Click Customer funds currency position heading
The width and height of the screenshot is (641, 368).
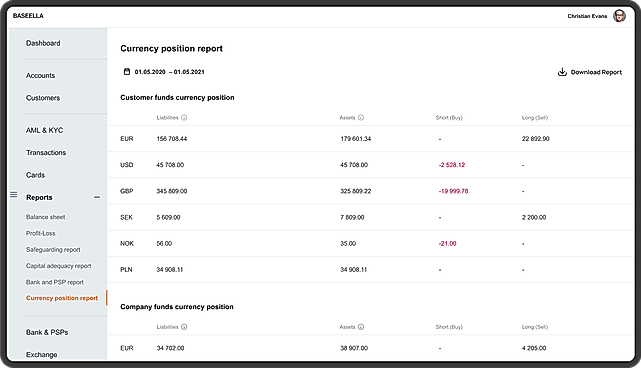point(177,98)
